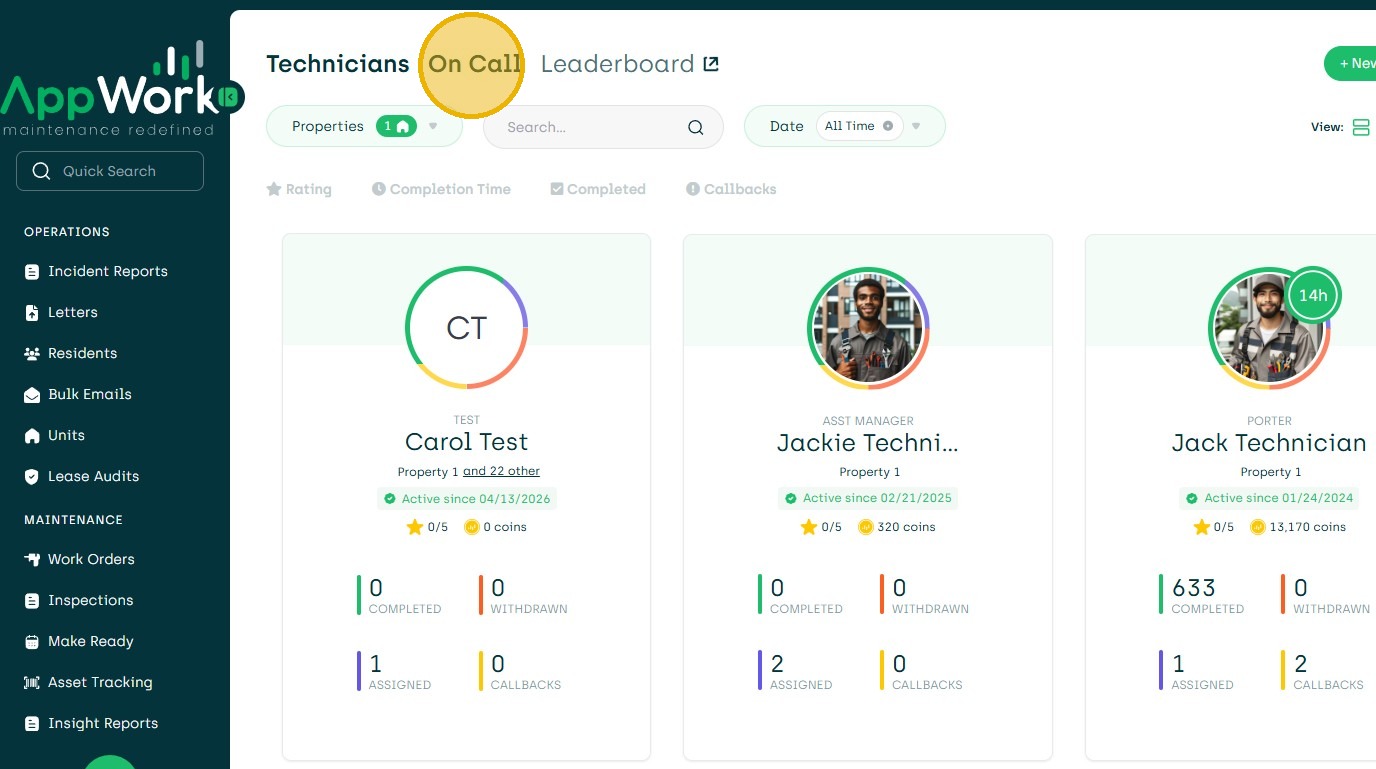This screenshot has height=769, width=1376.
Task: Click Jackie Techni... profile photo
Action: 868,328
